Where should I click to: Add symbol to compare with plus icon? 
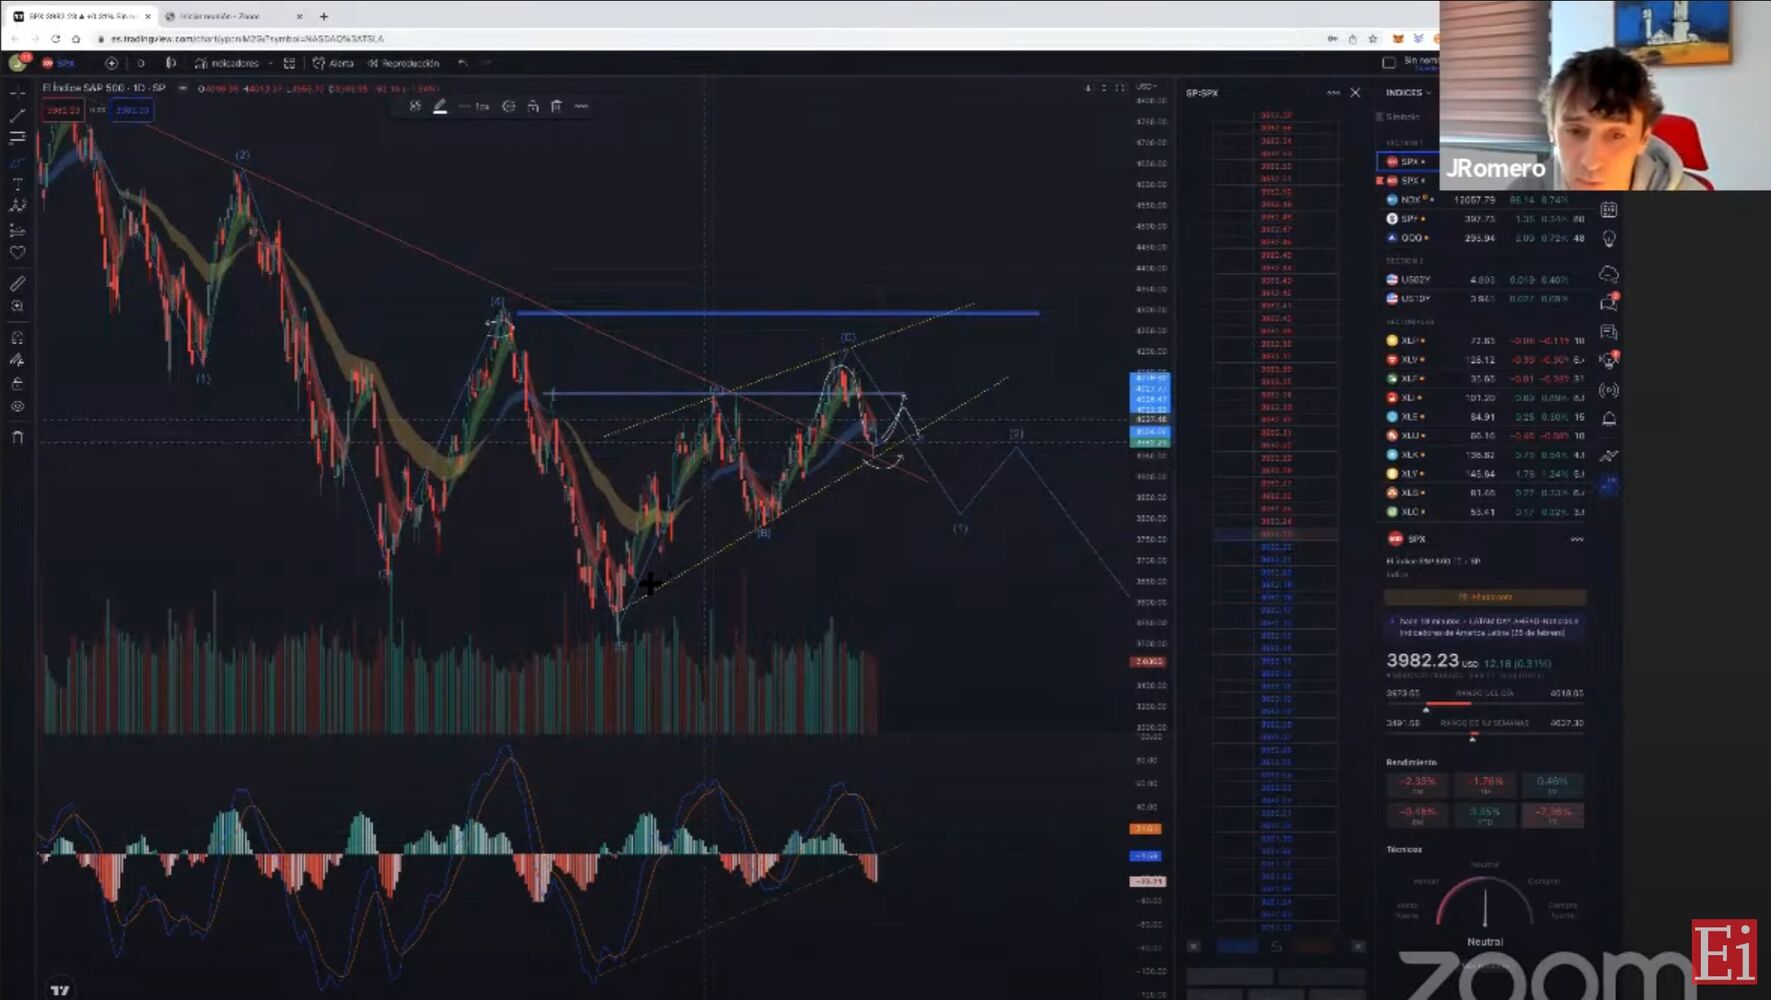[111, 63]
